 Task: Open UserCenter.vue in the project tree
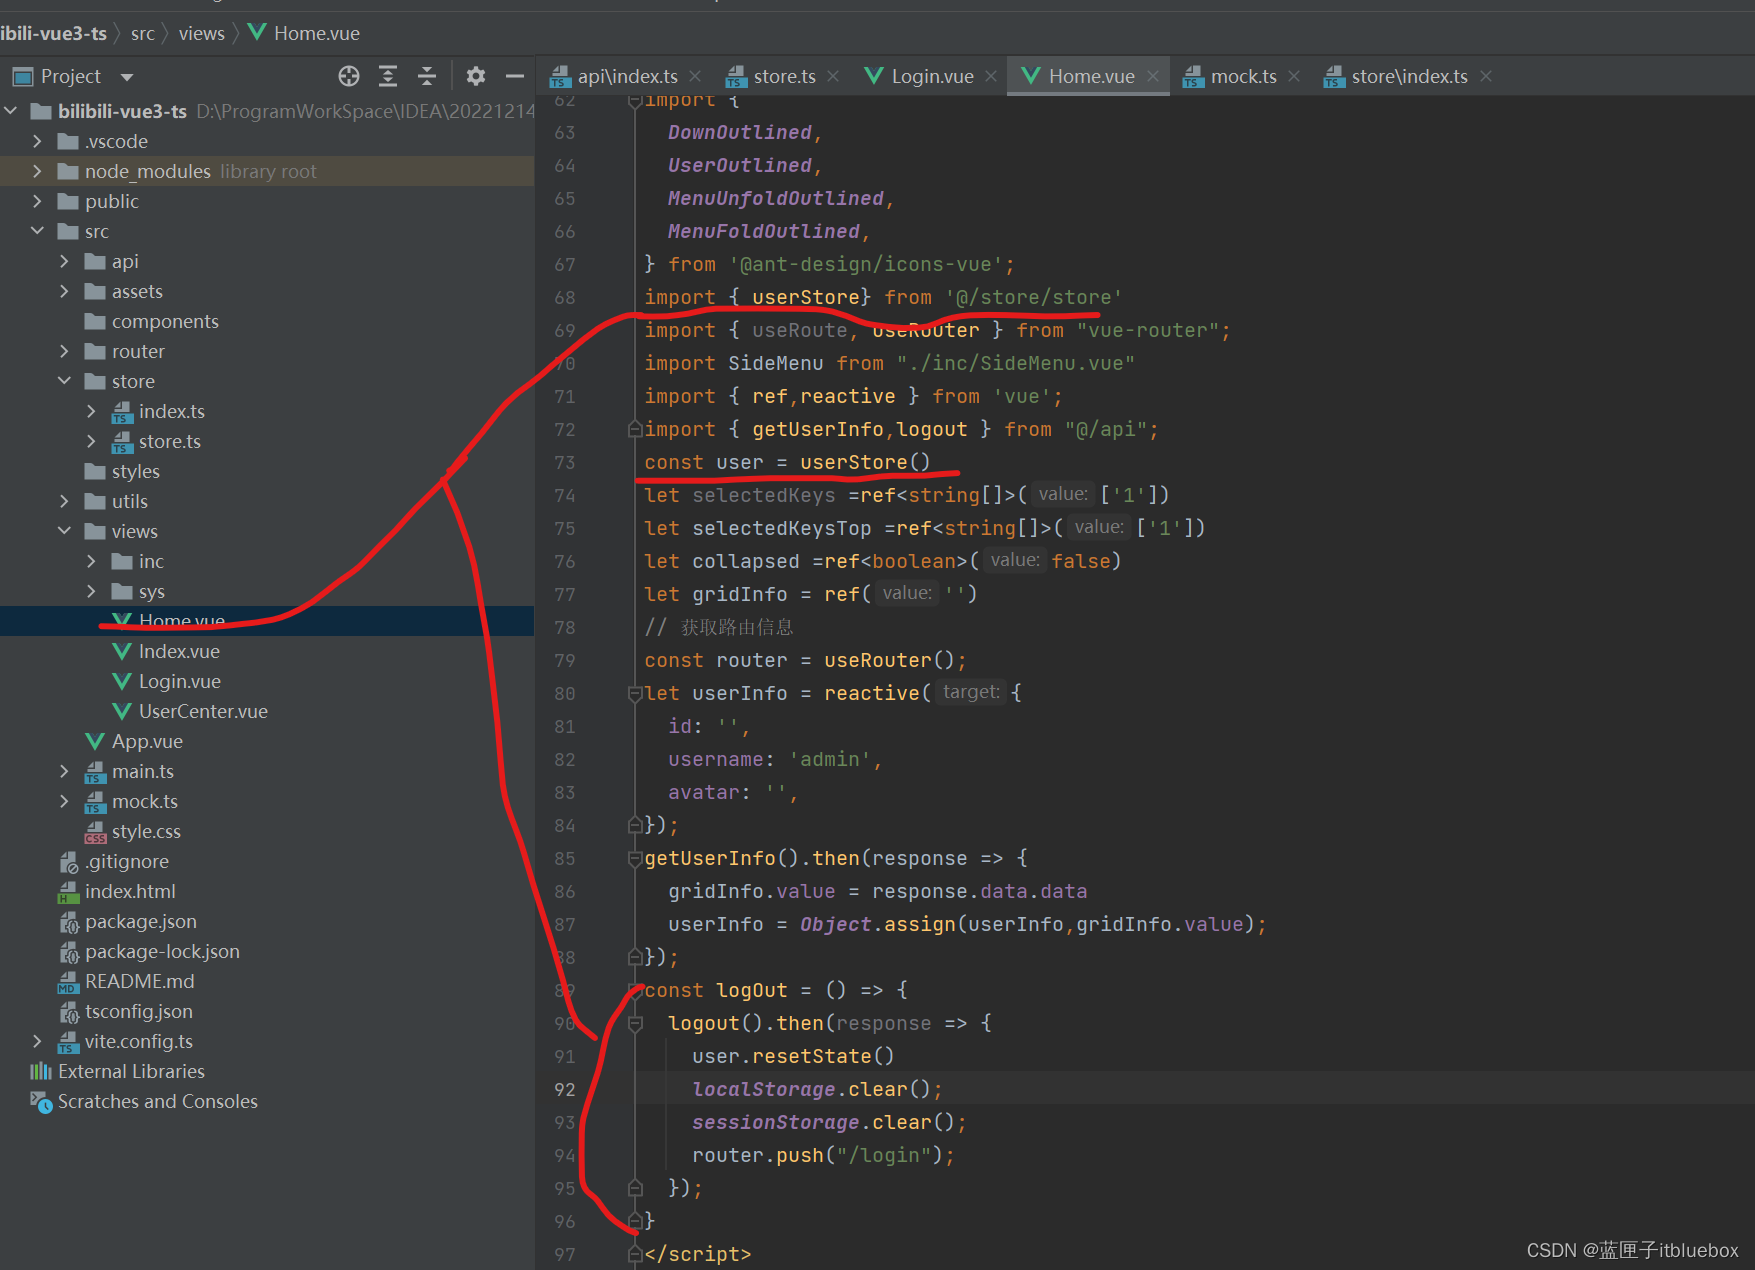tap(203, 711)
